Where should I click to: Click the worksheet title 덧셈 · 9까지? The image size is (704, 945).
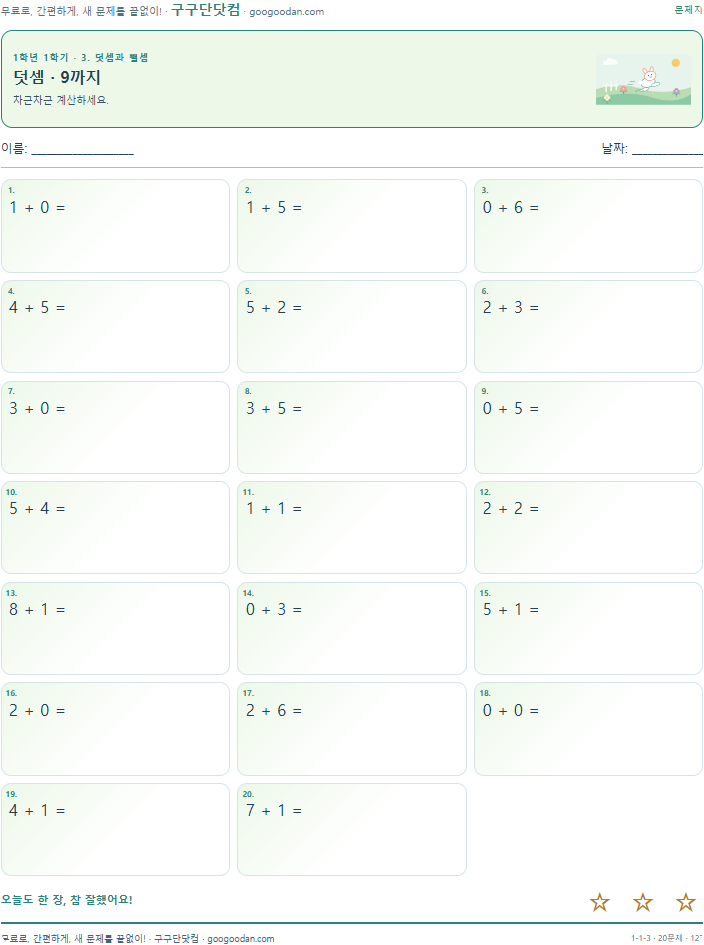tap(57, 77)
